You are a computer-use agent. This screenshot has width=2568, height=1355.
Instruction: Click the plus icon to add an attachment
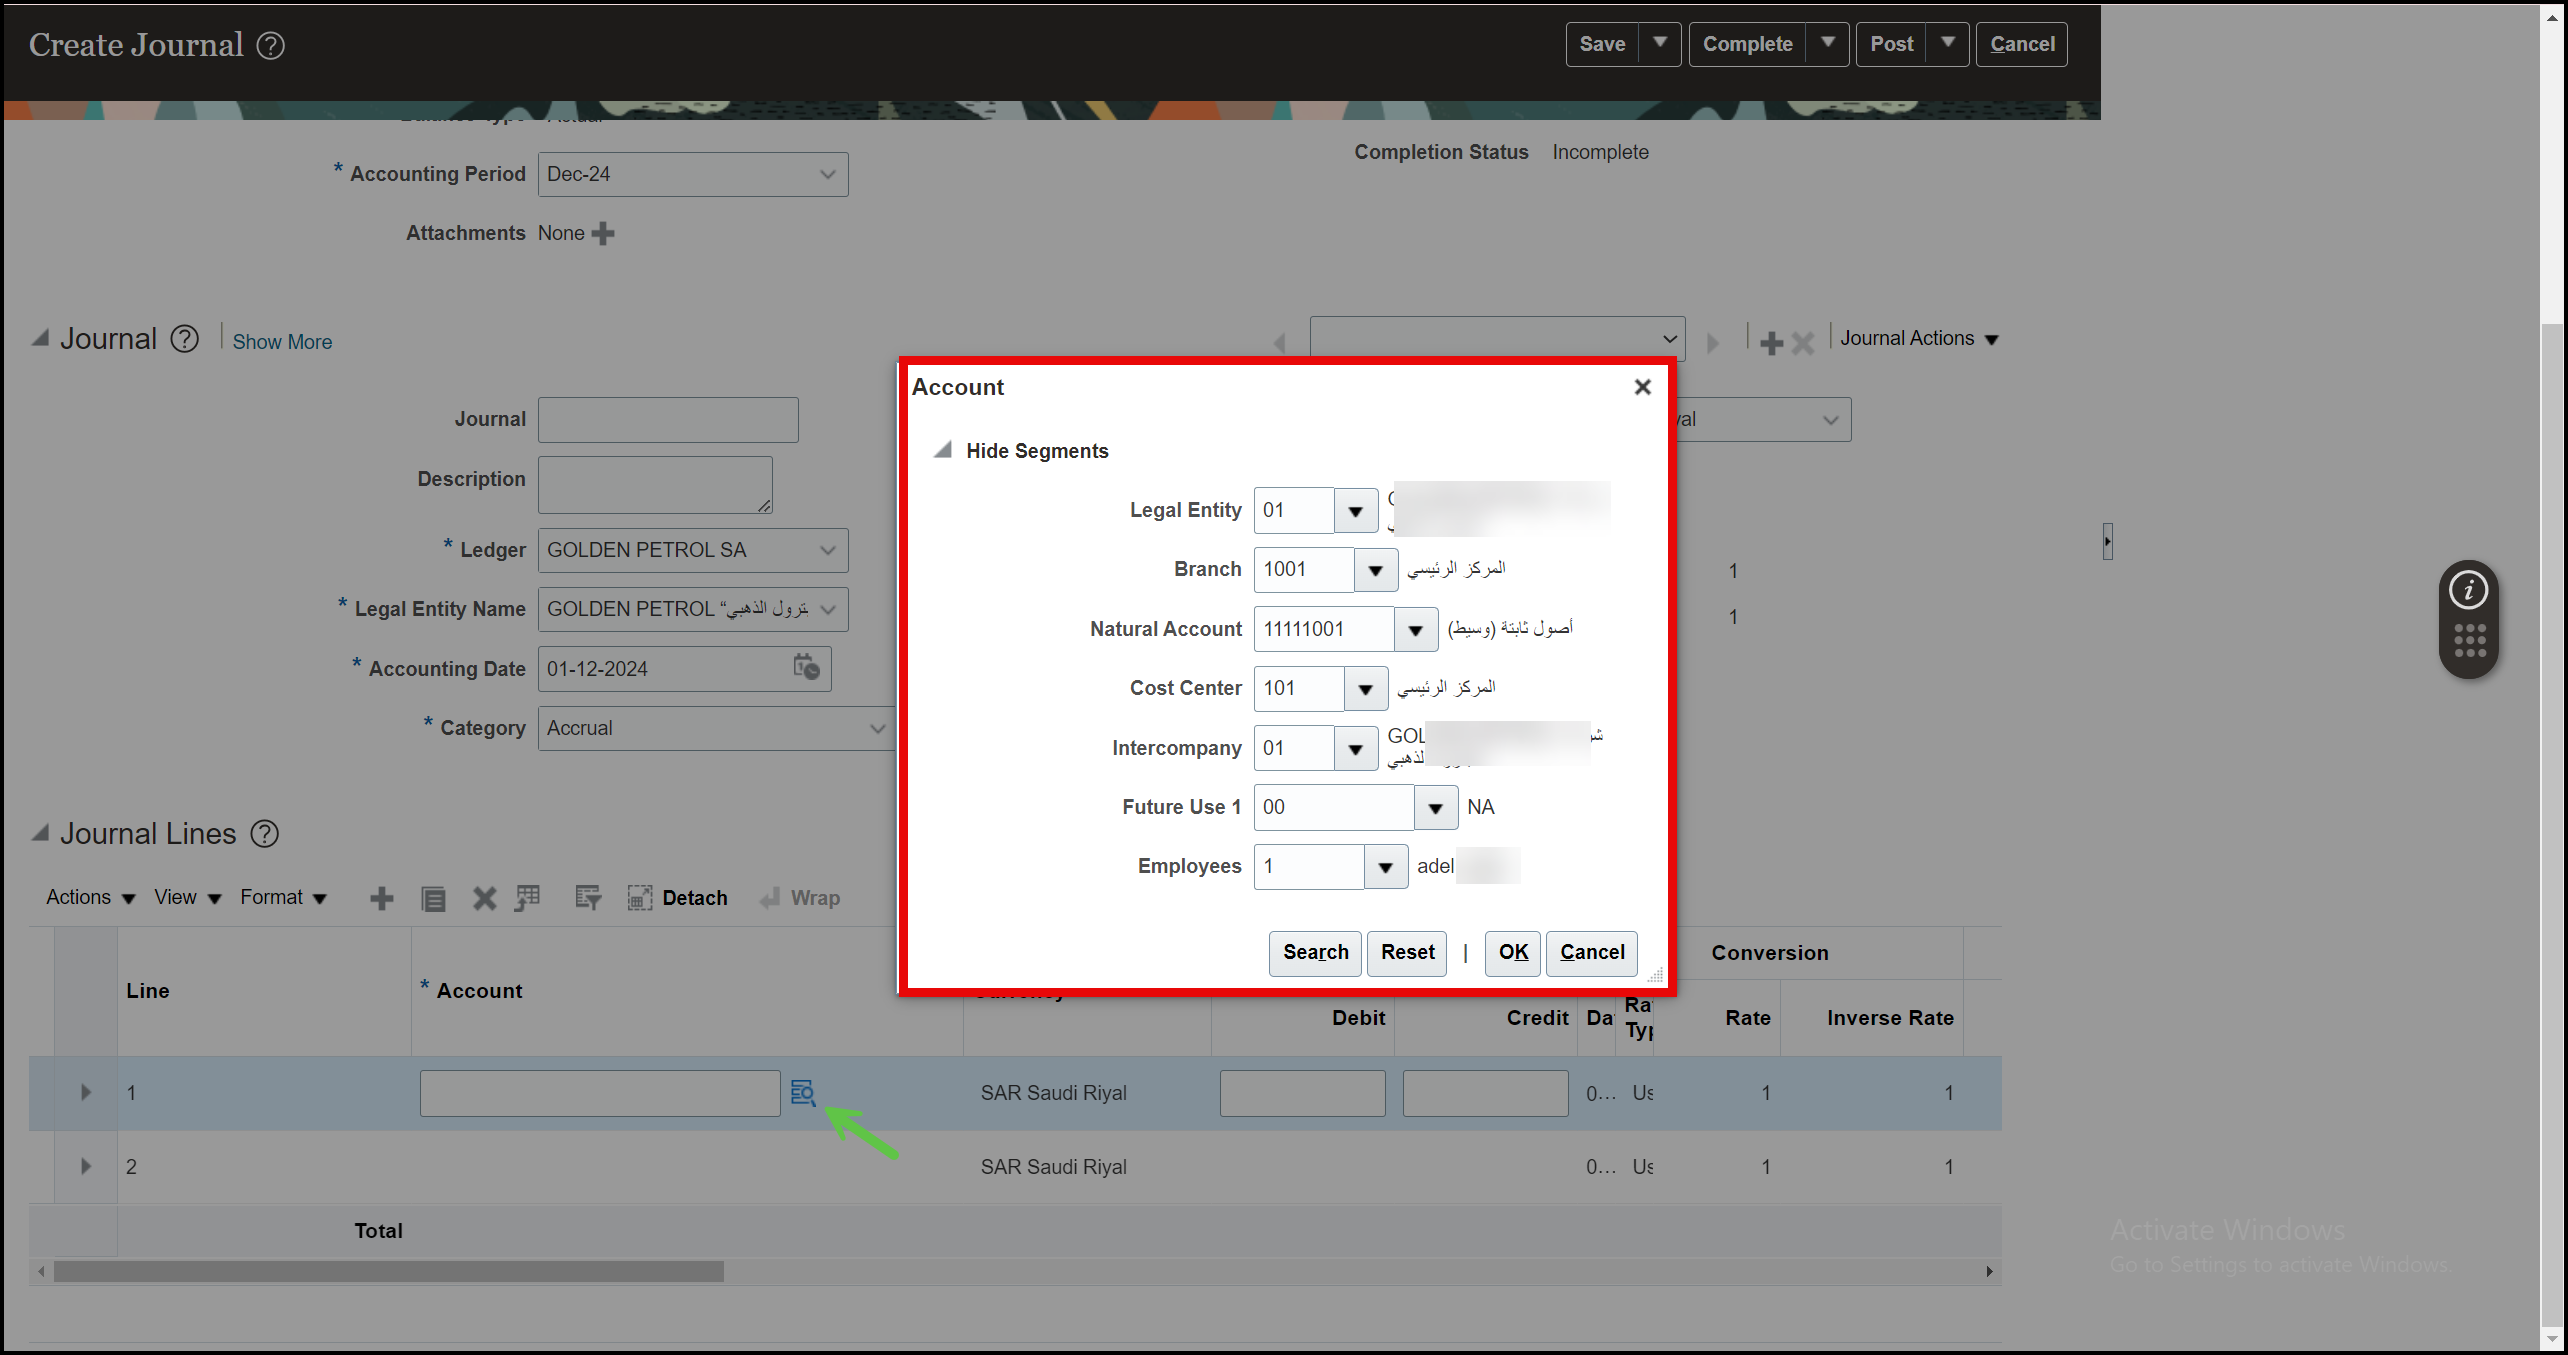point(603,233)
